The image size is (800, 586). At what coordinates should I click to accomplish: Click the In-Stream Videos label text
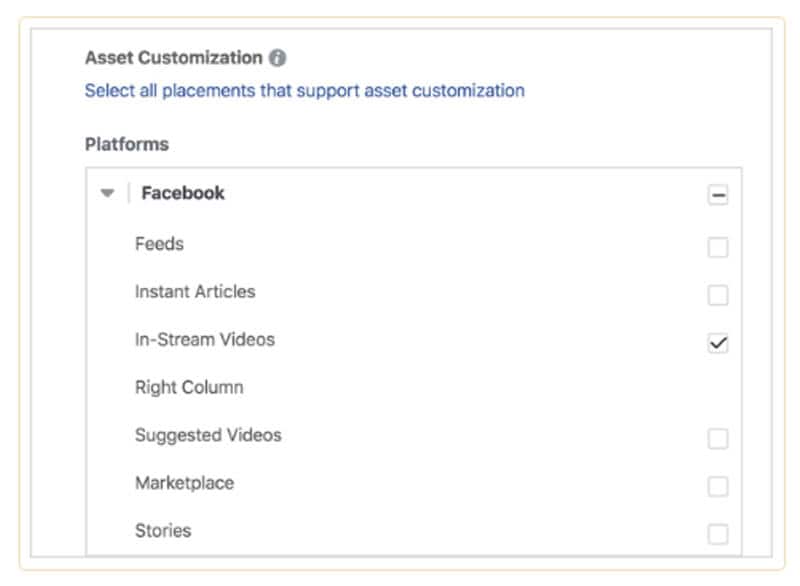click(x=204, y=340)
